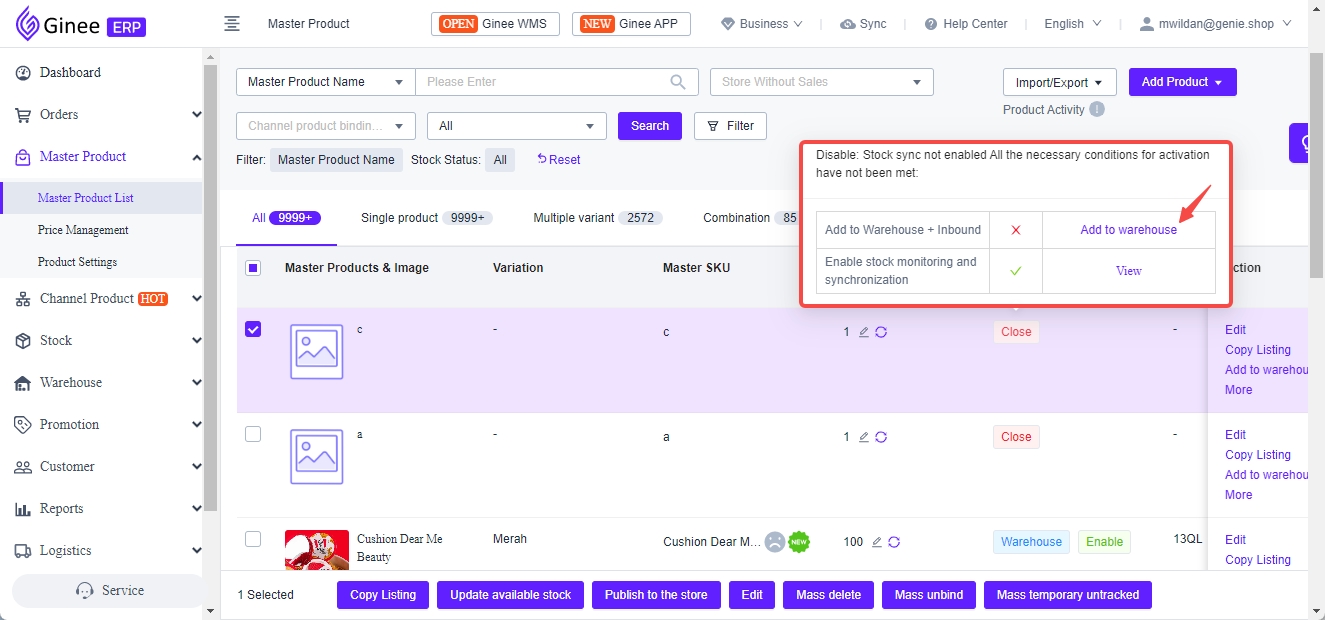Click the Reset filter link
The height and width of the screenshot is (620, 1325).
point(559,160)
